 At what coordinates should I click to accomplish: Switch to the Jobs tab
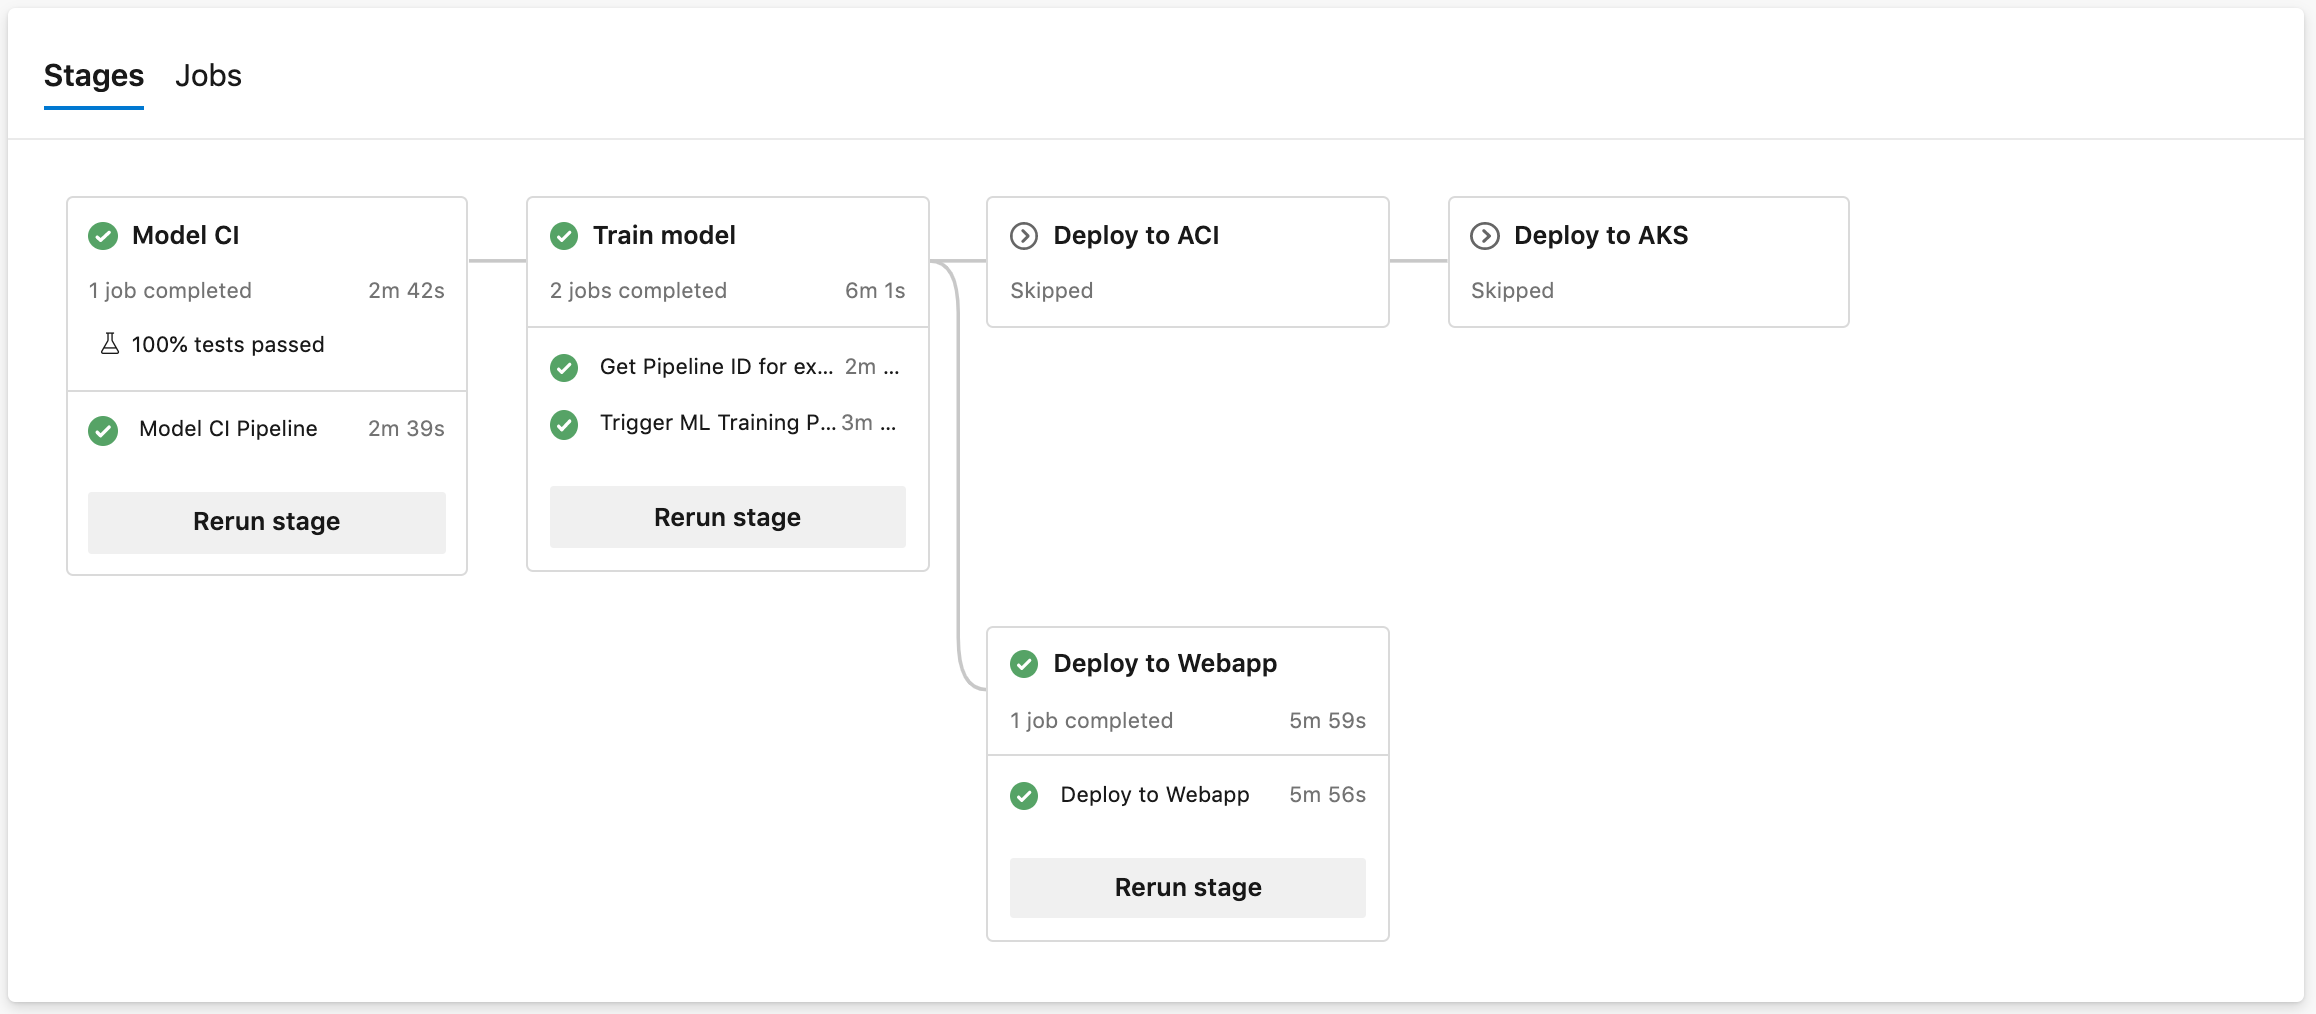click(209, 75)
